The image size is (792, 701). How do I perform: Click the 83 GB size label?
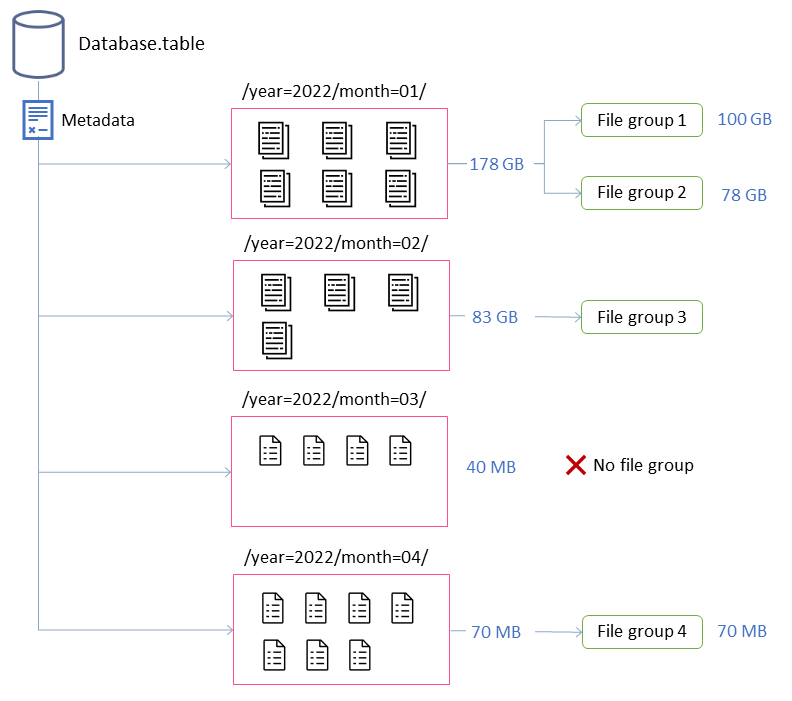point(495,318)
